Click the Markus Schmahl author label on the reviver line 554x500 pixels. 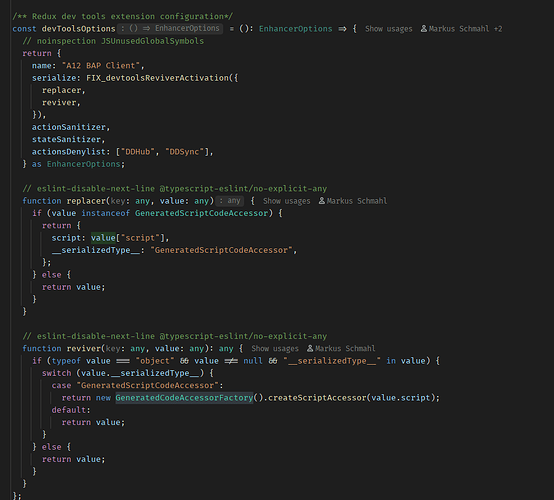pyautogui.click(x=345, y=348)
